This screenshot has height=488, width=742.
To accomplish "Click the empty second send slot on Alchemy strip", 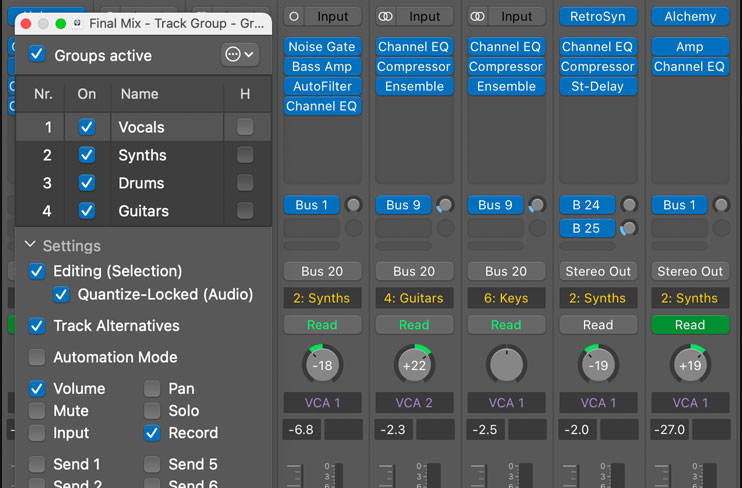I will (x=680, y=228).
